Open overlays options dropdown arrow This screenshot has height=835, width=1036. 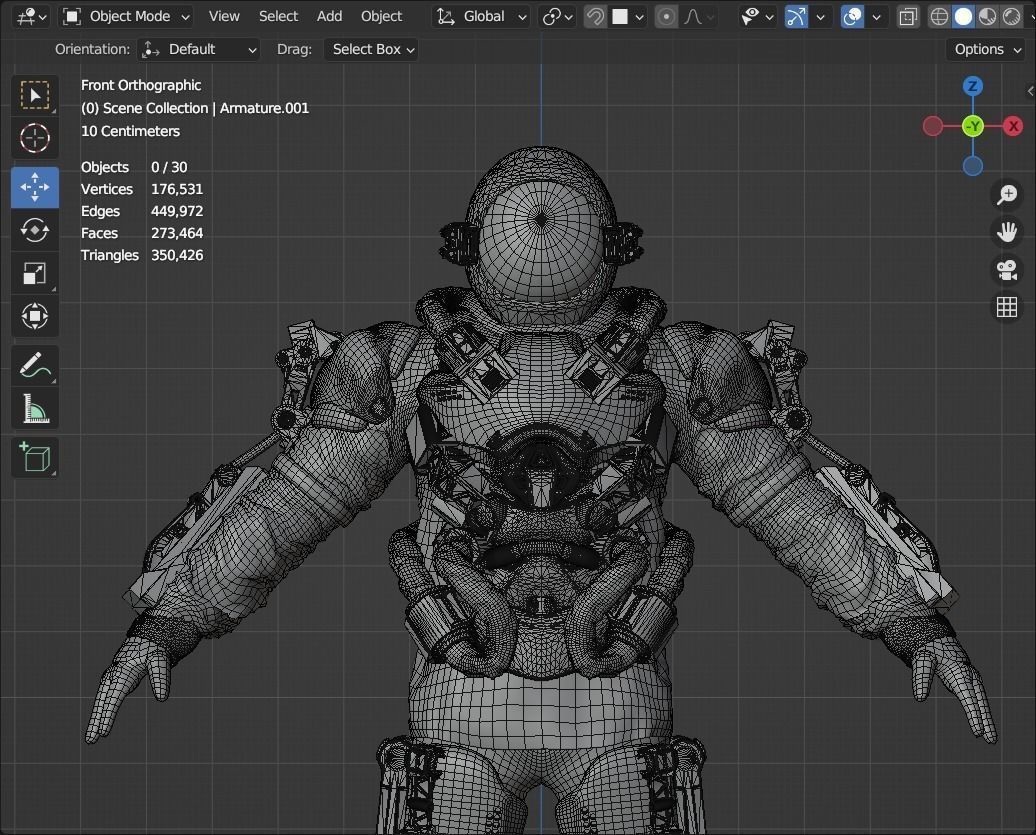point(876,17)
